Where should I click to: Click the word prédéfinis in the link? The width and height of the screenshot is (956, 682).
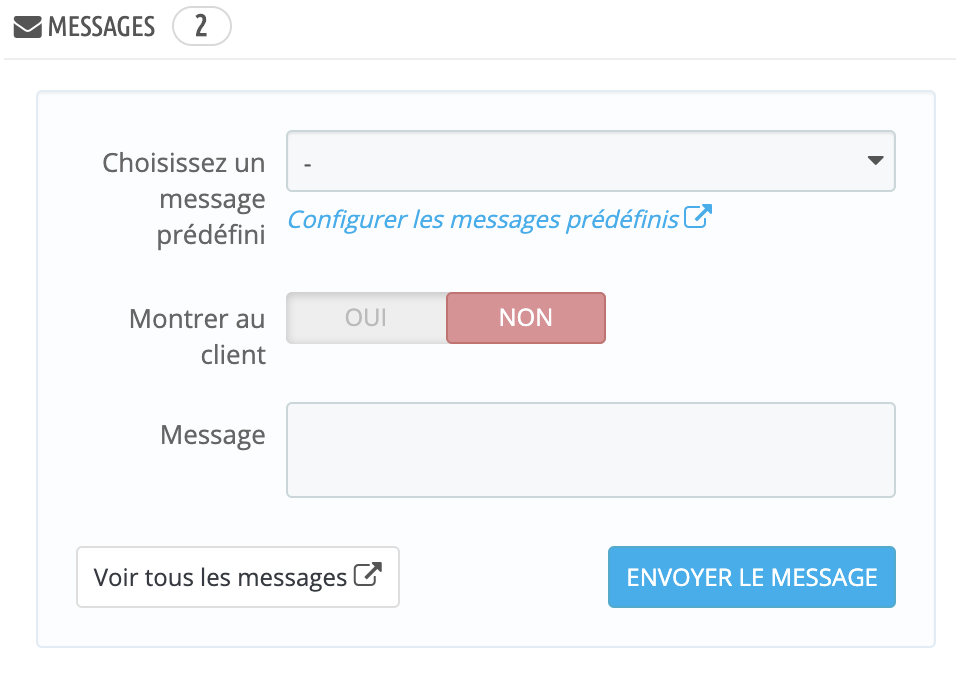[622, 220]
